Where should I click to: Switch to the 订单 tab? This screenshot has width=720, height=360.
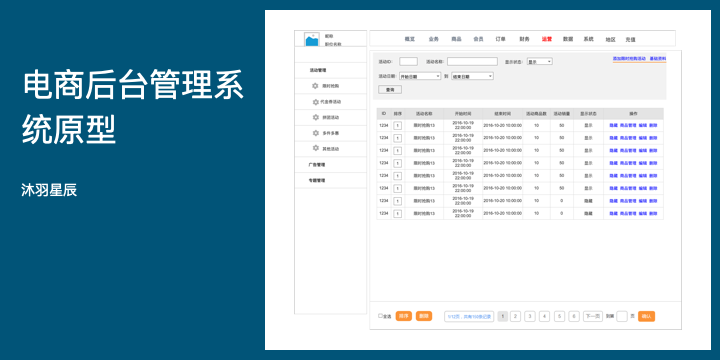coord(501,39)
